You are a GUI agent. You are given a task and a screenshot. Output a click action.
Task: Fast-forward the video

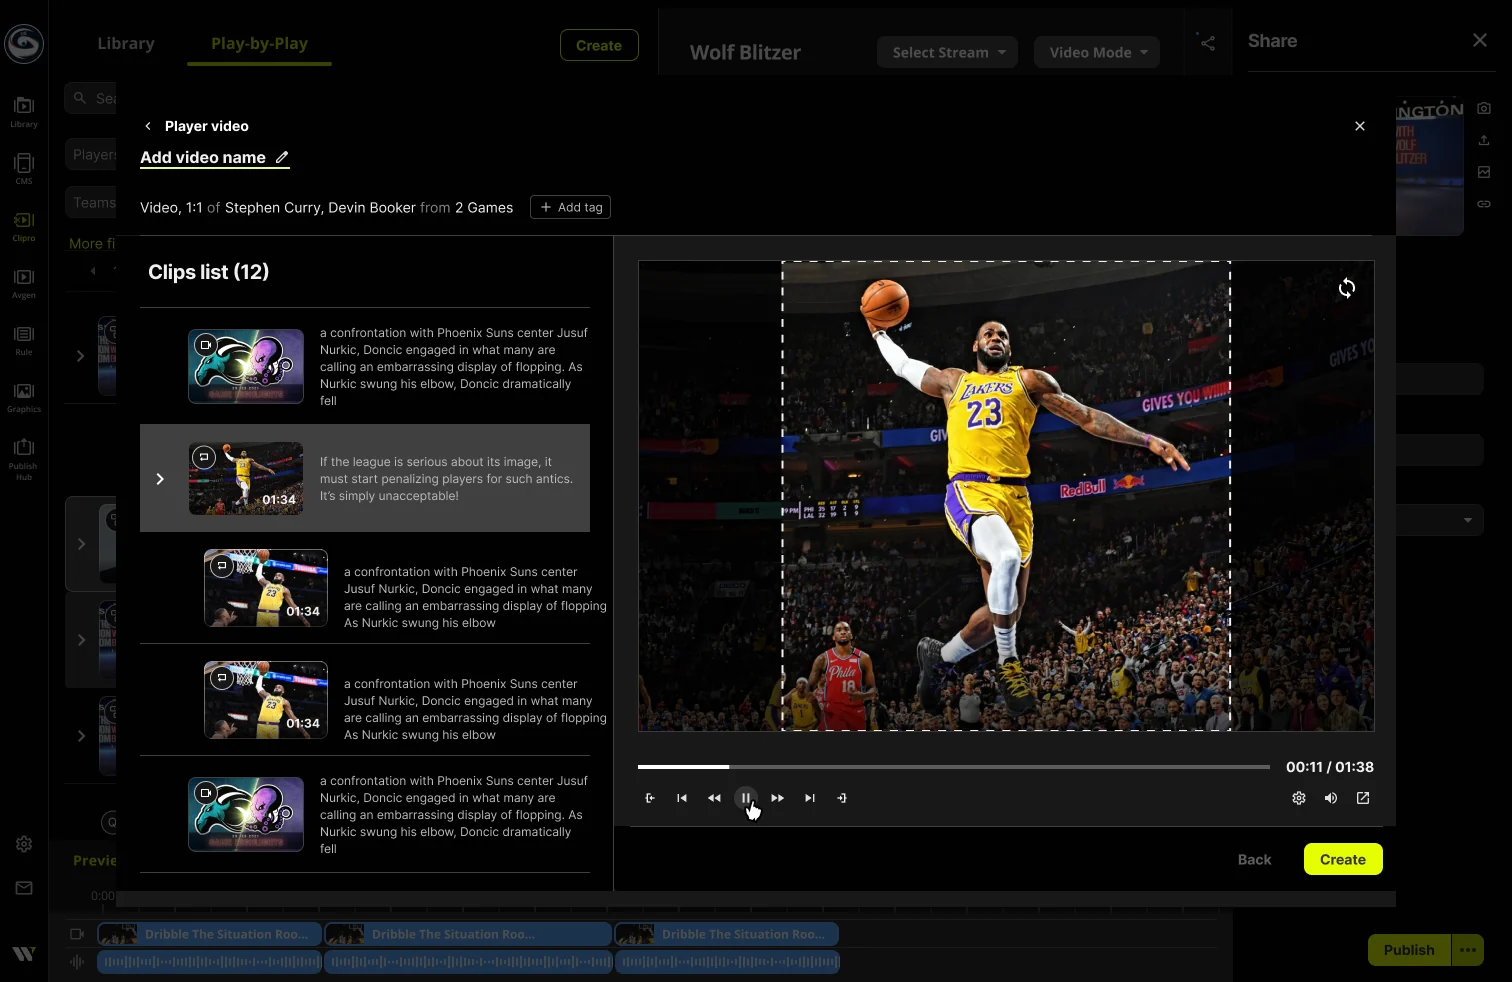tap(778, 798)
